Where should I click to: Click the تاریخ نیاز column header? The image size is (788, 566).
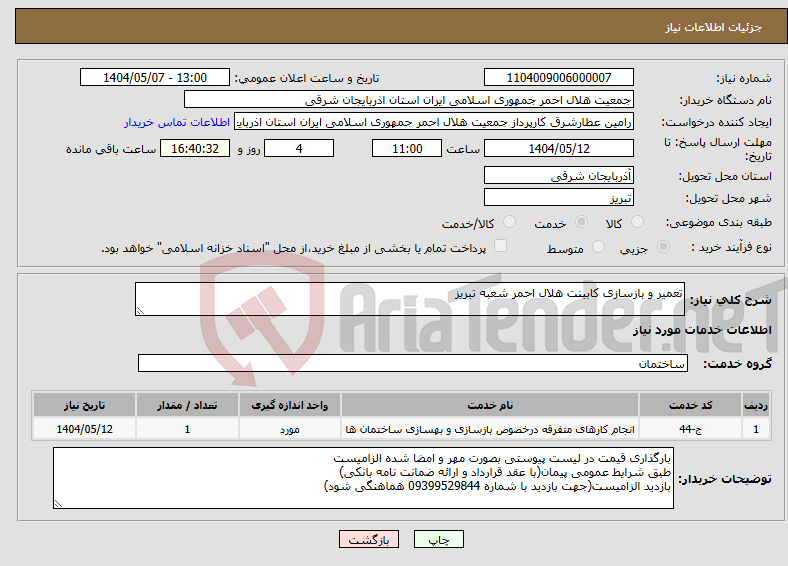pos(84,405)
